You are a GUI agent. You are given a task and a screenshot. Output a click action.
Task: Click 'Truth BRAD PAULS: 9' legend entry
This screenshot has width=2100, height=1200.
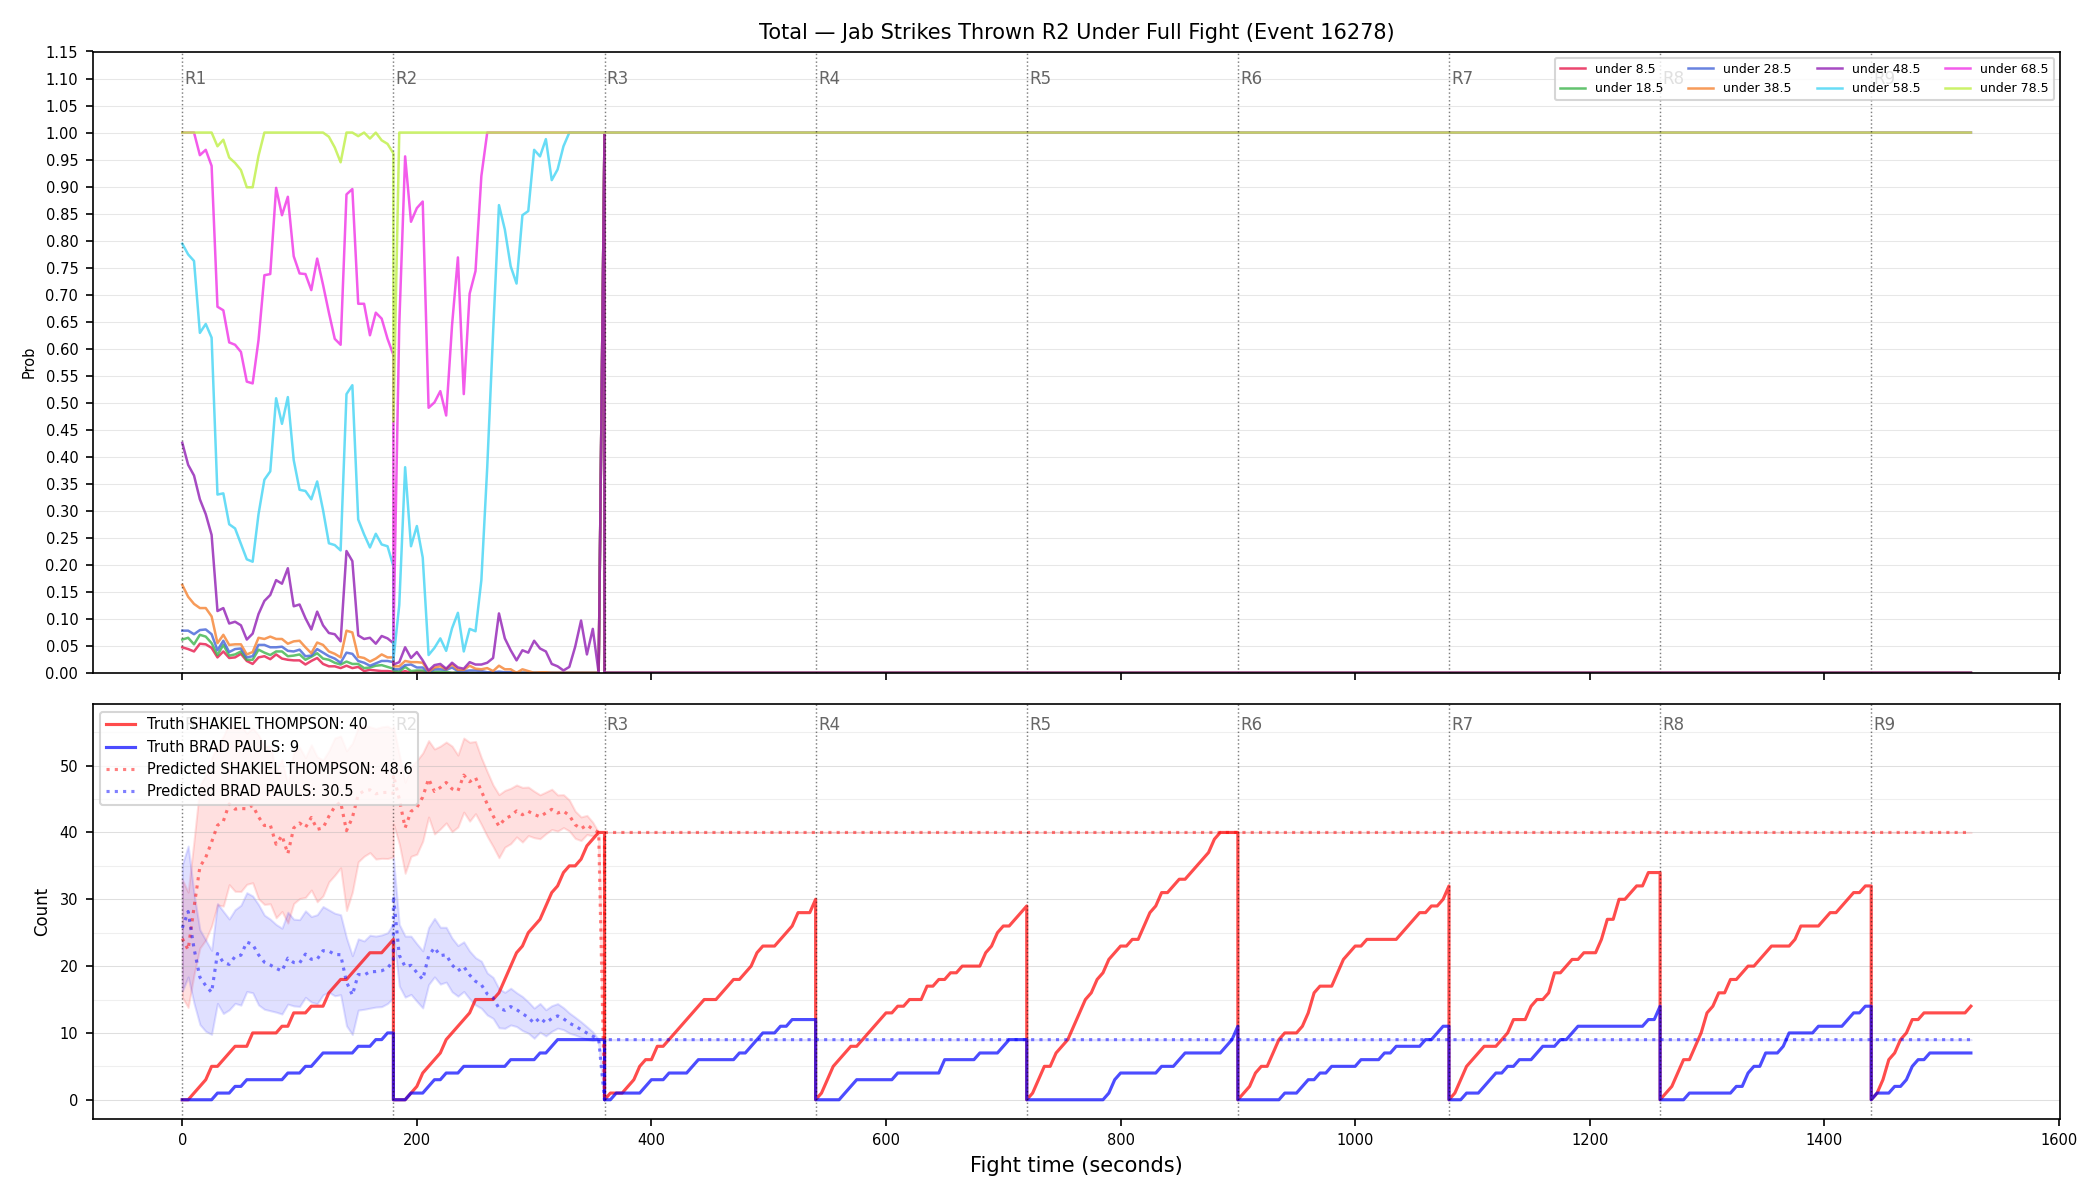(202, 746)
